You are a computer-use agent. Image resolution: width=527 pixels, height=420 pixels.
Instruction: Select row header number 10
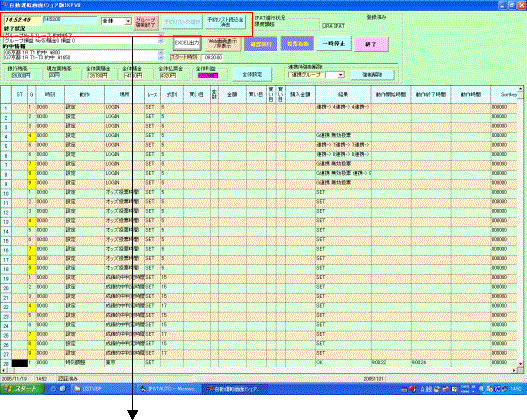pyautogui.click(x=6, y=194)
